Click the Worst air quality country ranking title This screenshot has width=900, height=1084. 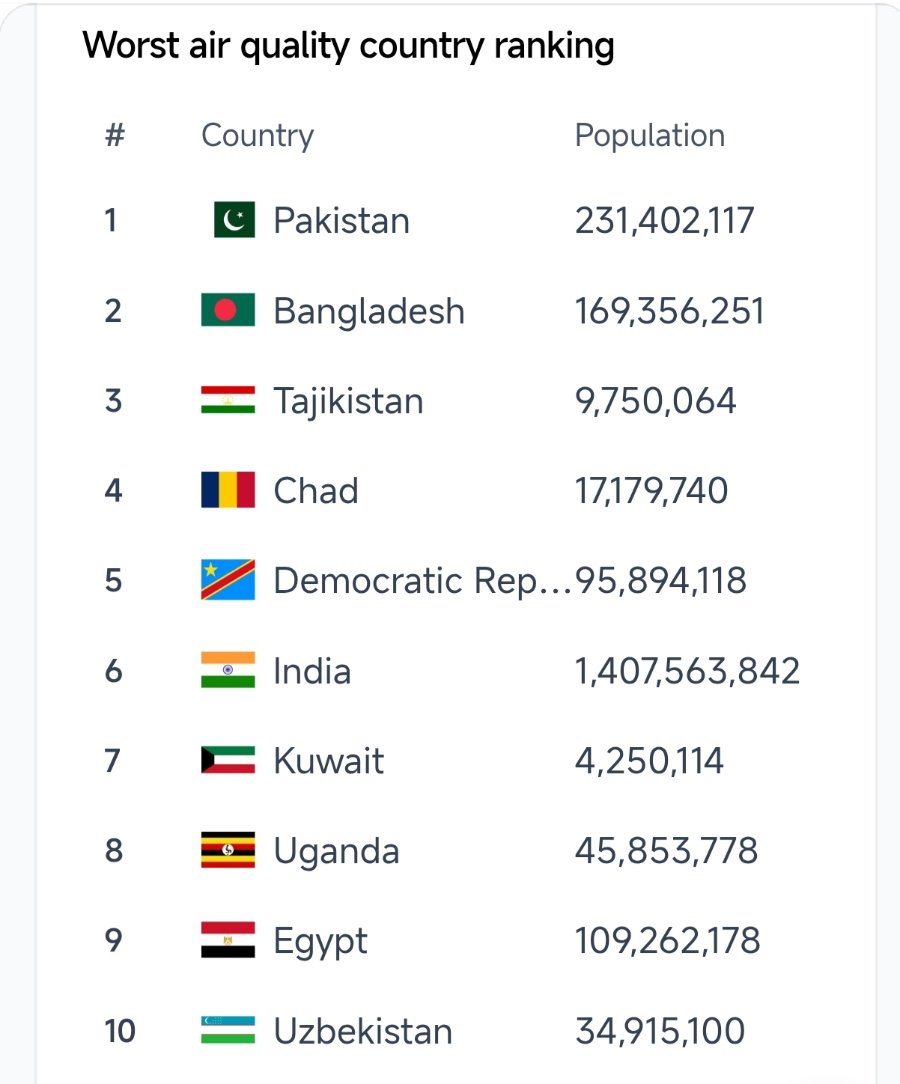348,46
